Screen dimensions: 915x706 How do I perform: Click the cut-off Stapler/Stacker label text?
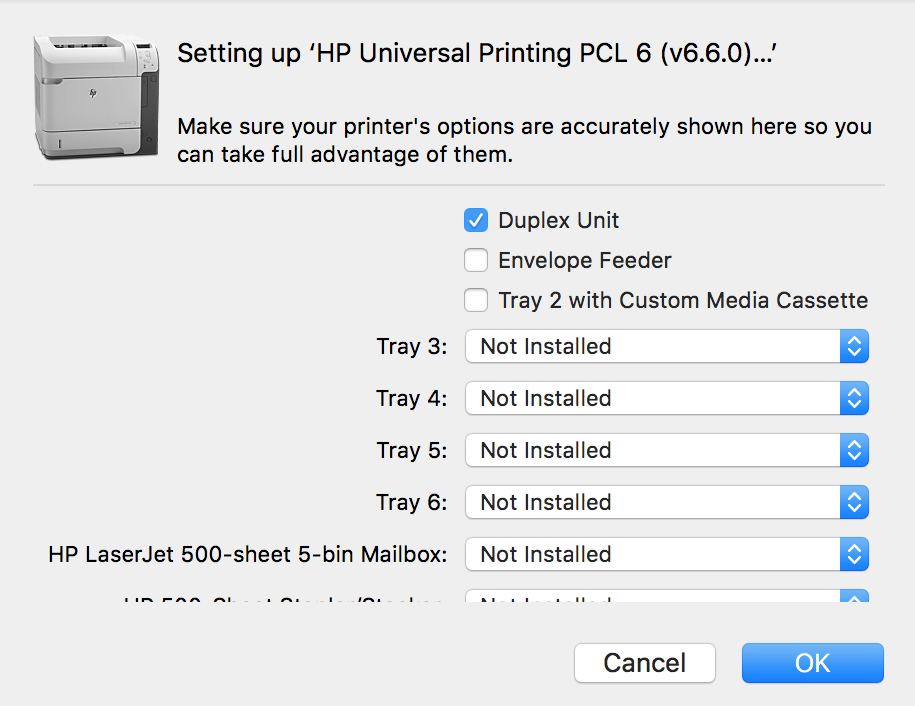click(285, 599)
